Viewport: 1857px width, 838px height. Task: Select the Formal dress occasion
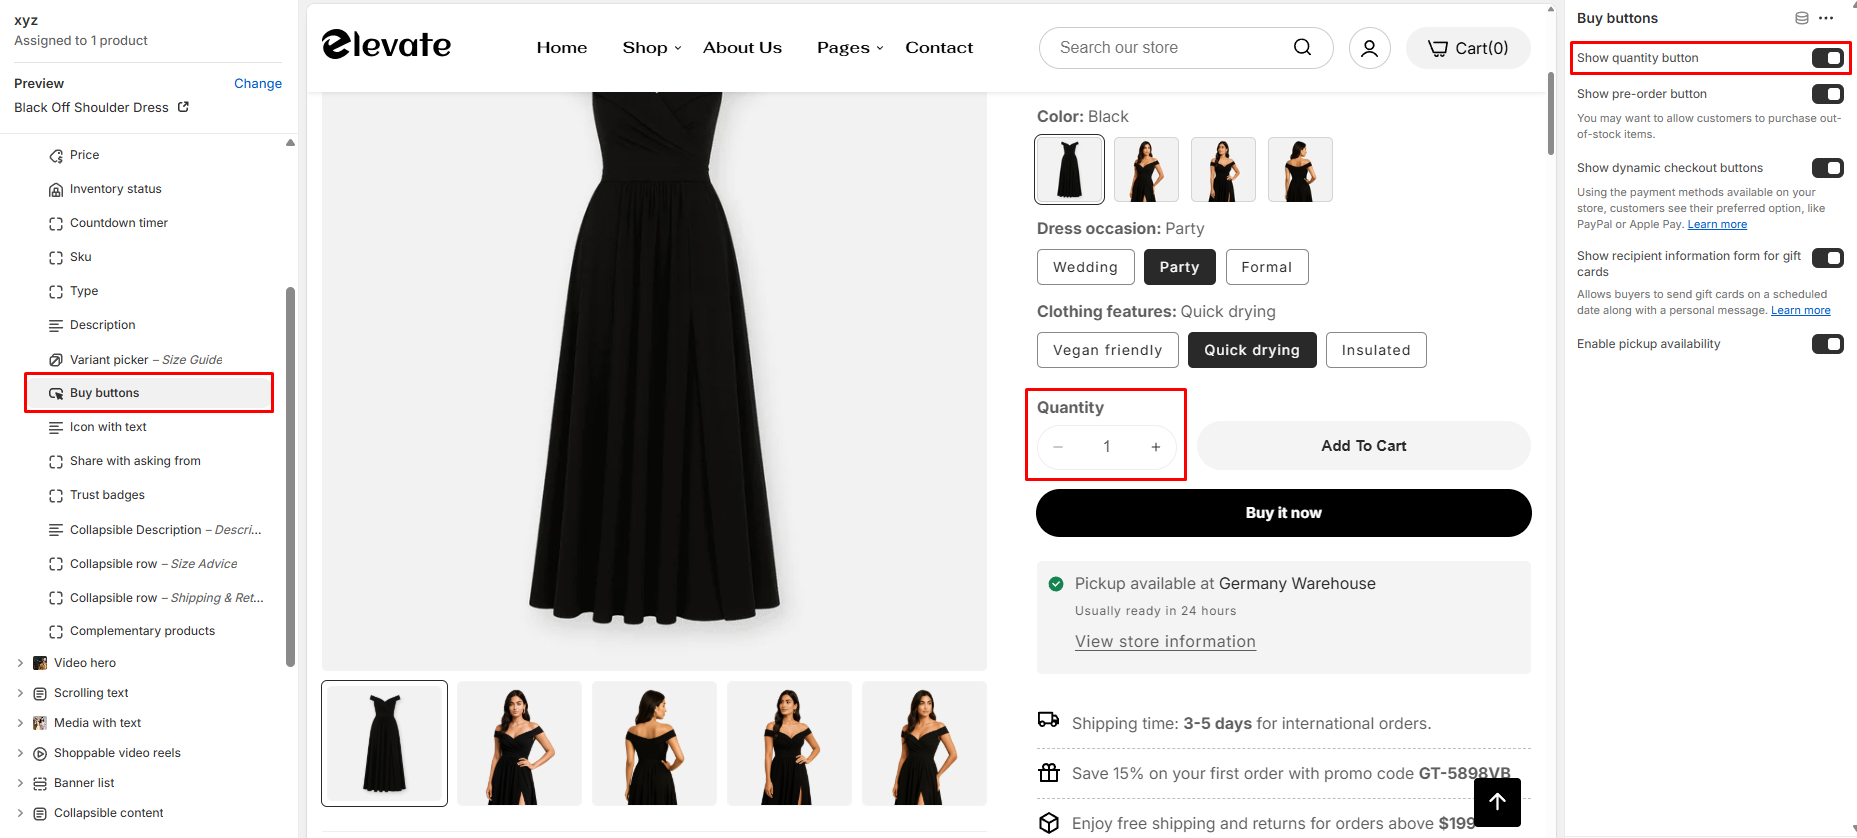tap(1267, 267)
